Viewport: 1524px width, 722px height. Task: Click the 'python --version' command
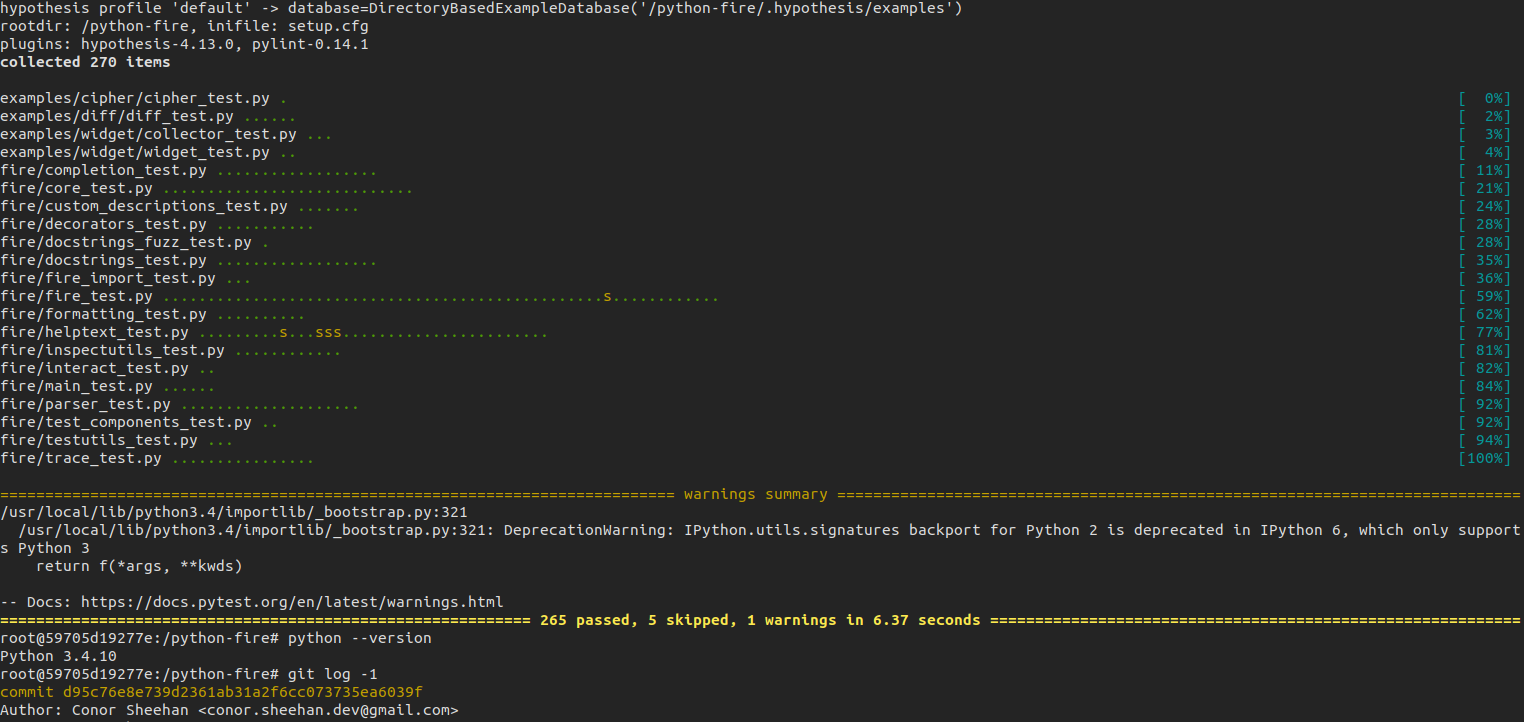(360, 638)
